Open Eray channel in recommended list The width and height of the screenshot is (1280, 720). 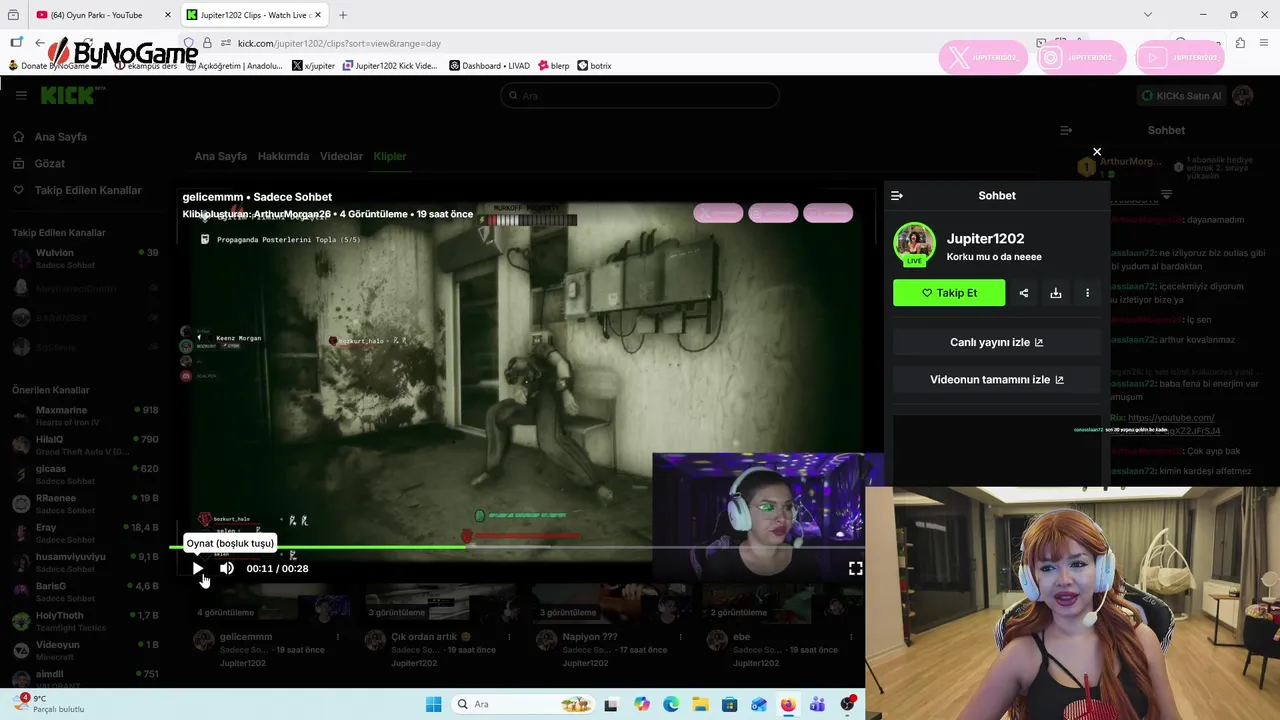pos(85,533)
